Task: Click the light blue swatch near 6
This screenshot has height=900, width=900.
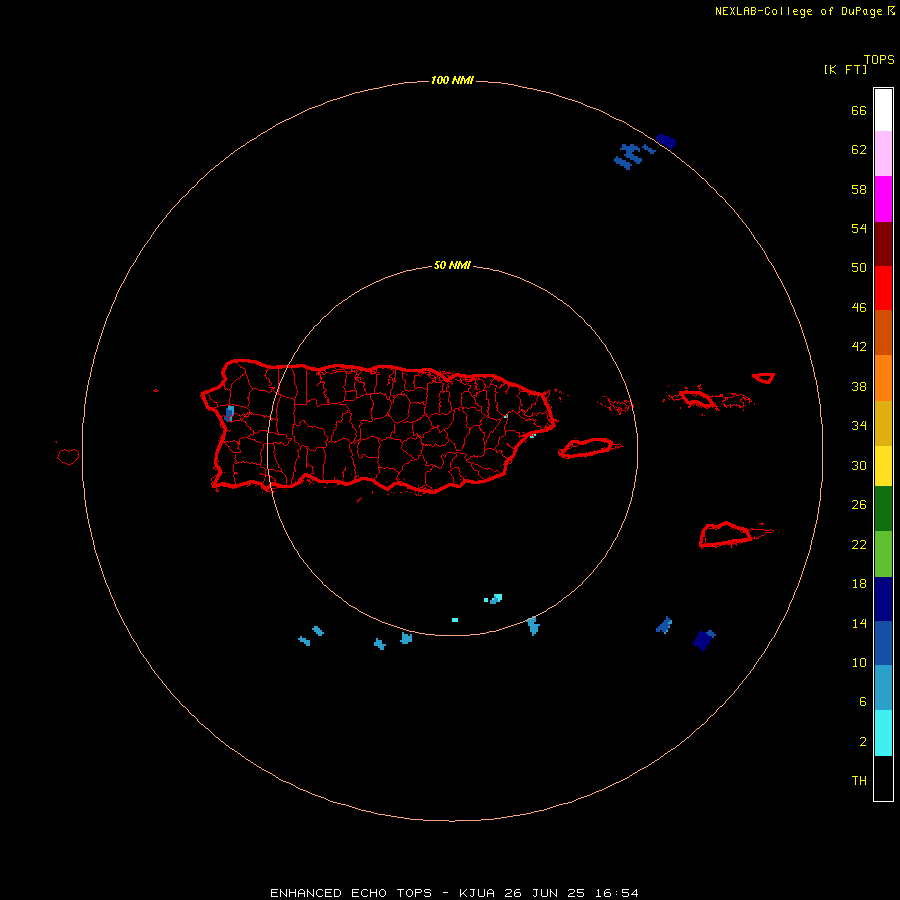Action: (883, 688)
